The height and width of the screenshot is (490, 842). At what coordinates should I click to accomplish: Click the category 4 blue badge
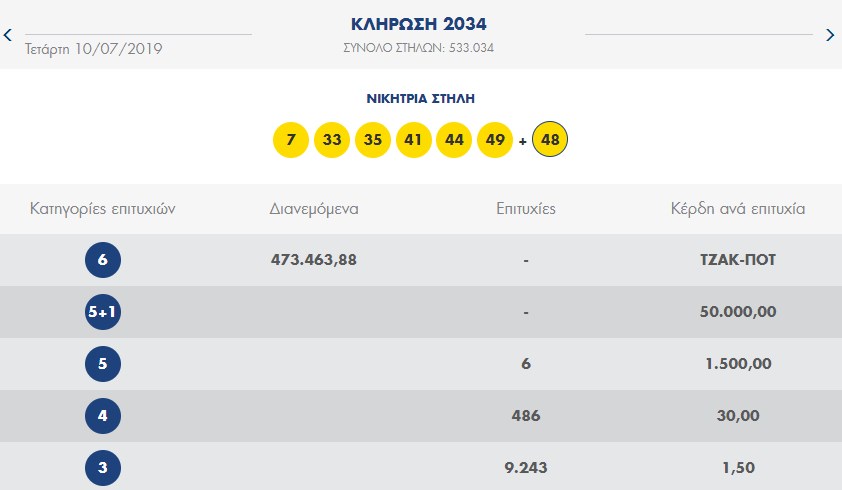click(x=103, y=416)
